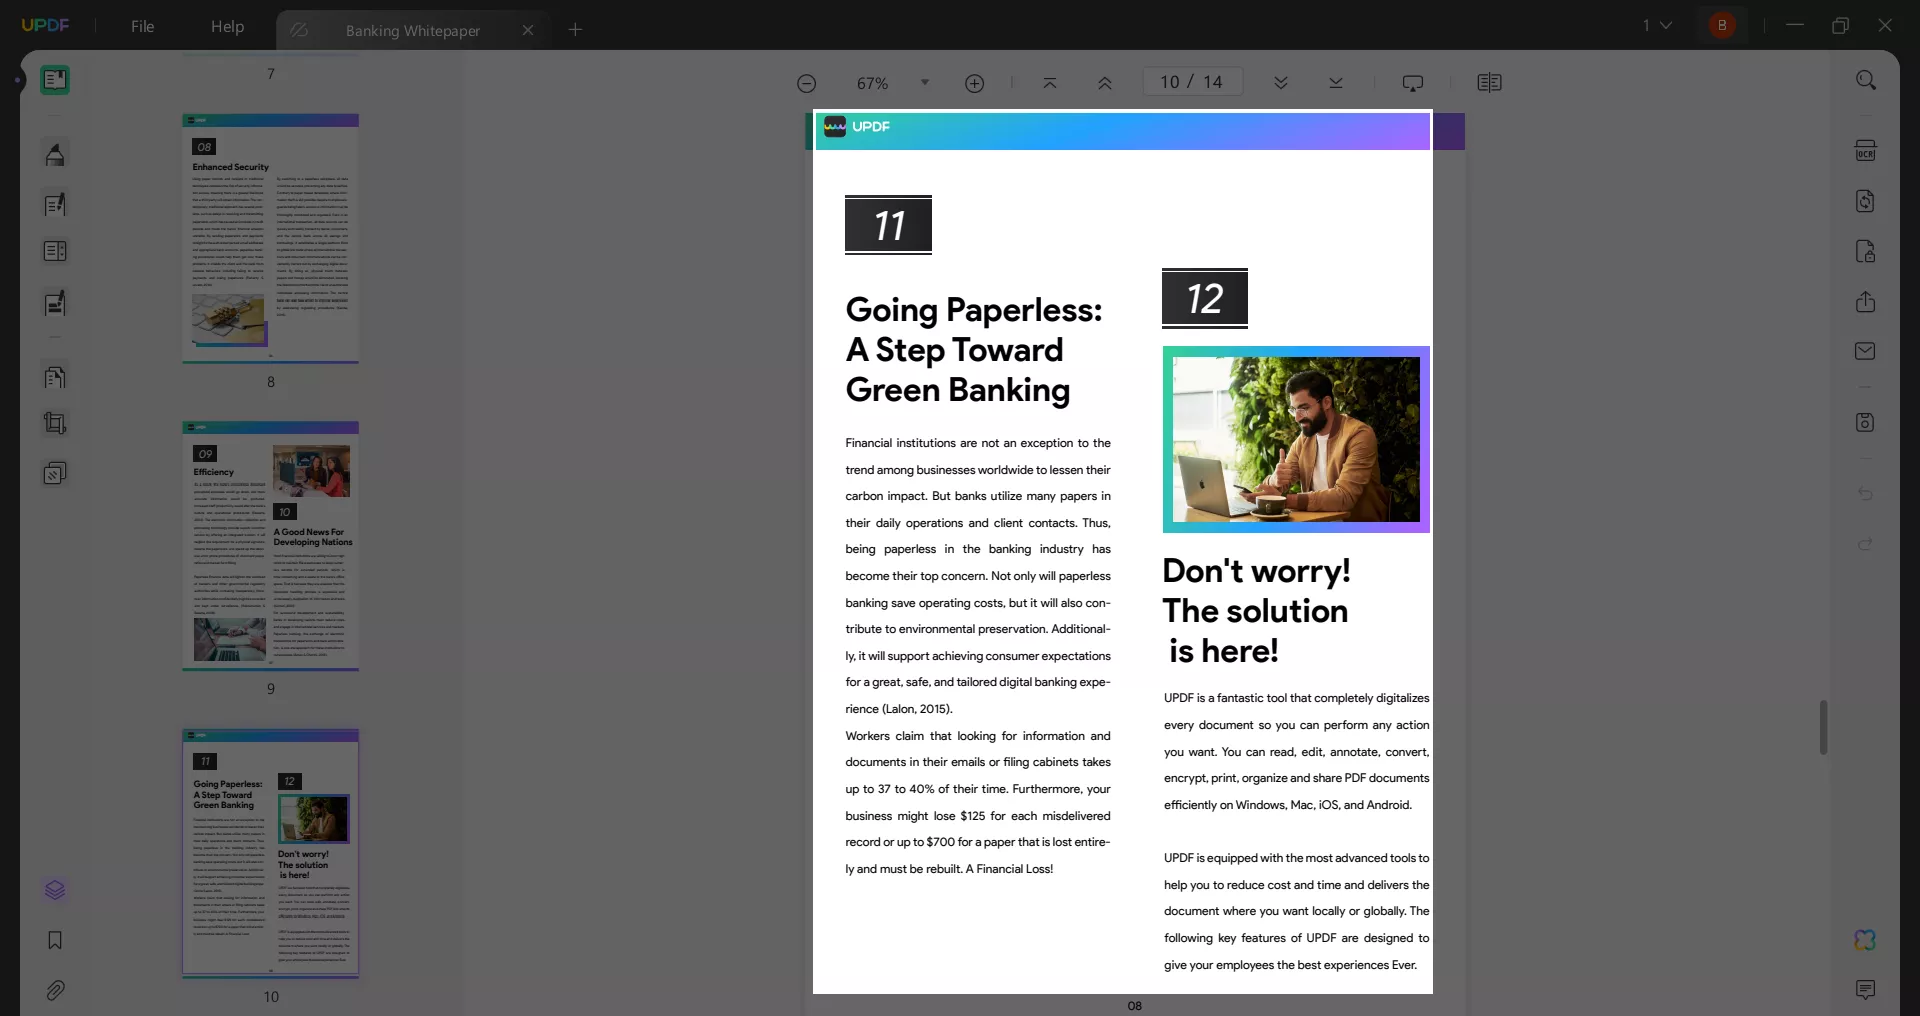Toggle two-page reading view
This screenshot has width=1920, height=1016.
pos(1490,83)
